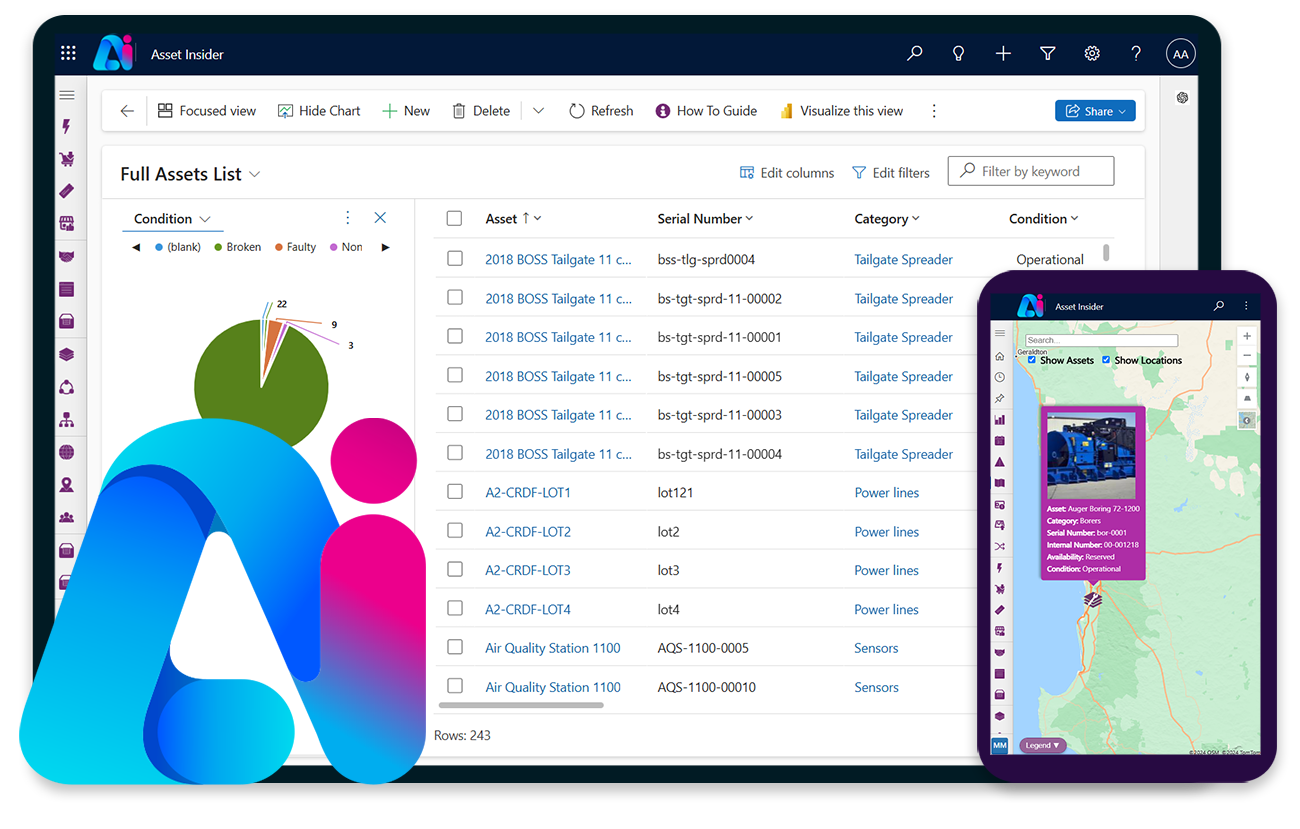Viewport: 1300px width, 829px height.
Task: Check the row for serial bss-tlg-sprd0004
Action: (455, 258)
